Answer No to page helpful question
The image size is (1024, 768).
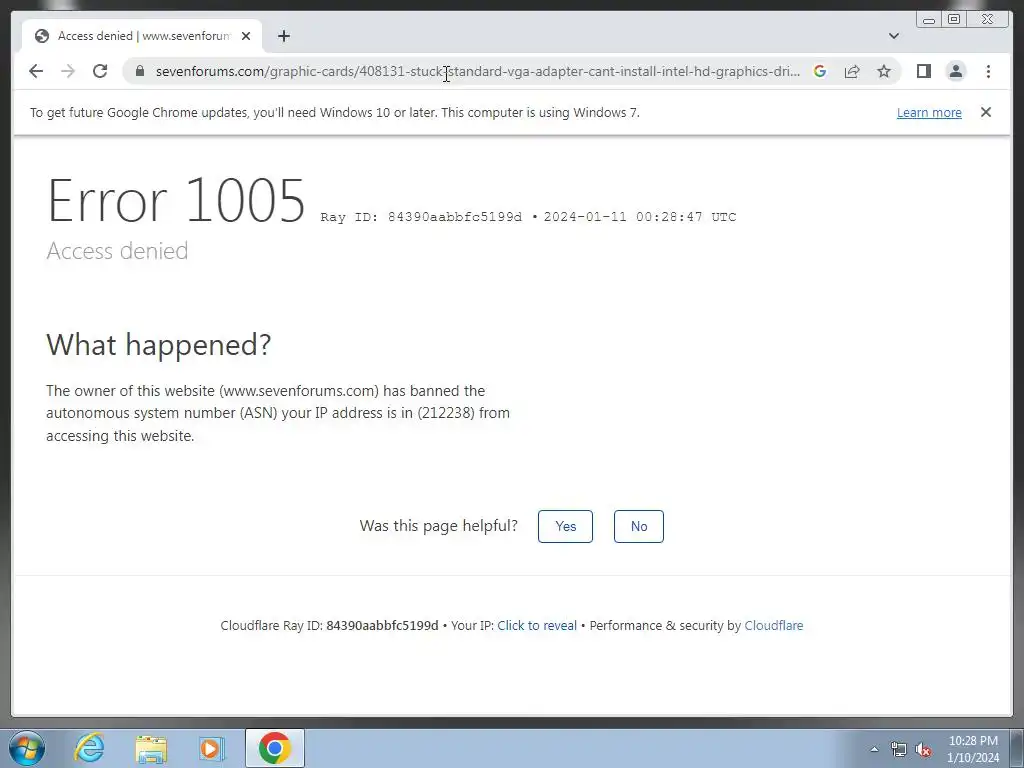pyautogui.click(x=639, y=526)
